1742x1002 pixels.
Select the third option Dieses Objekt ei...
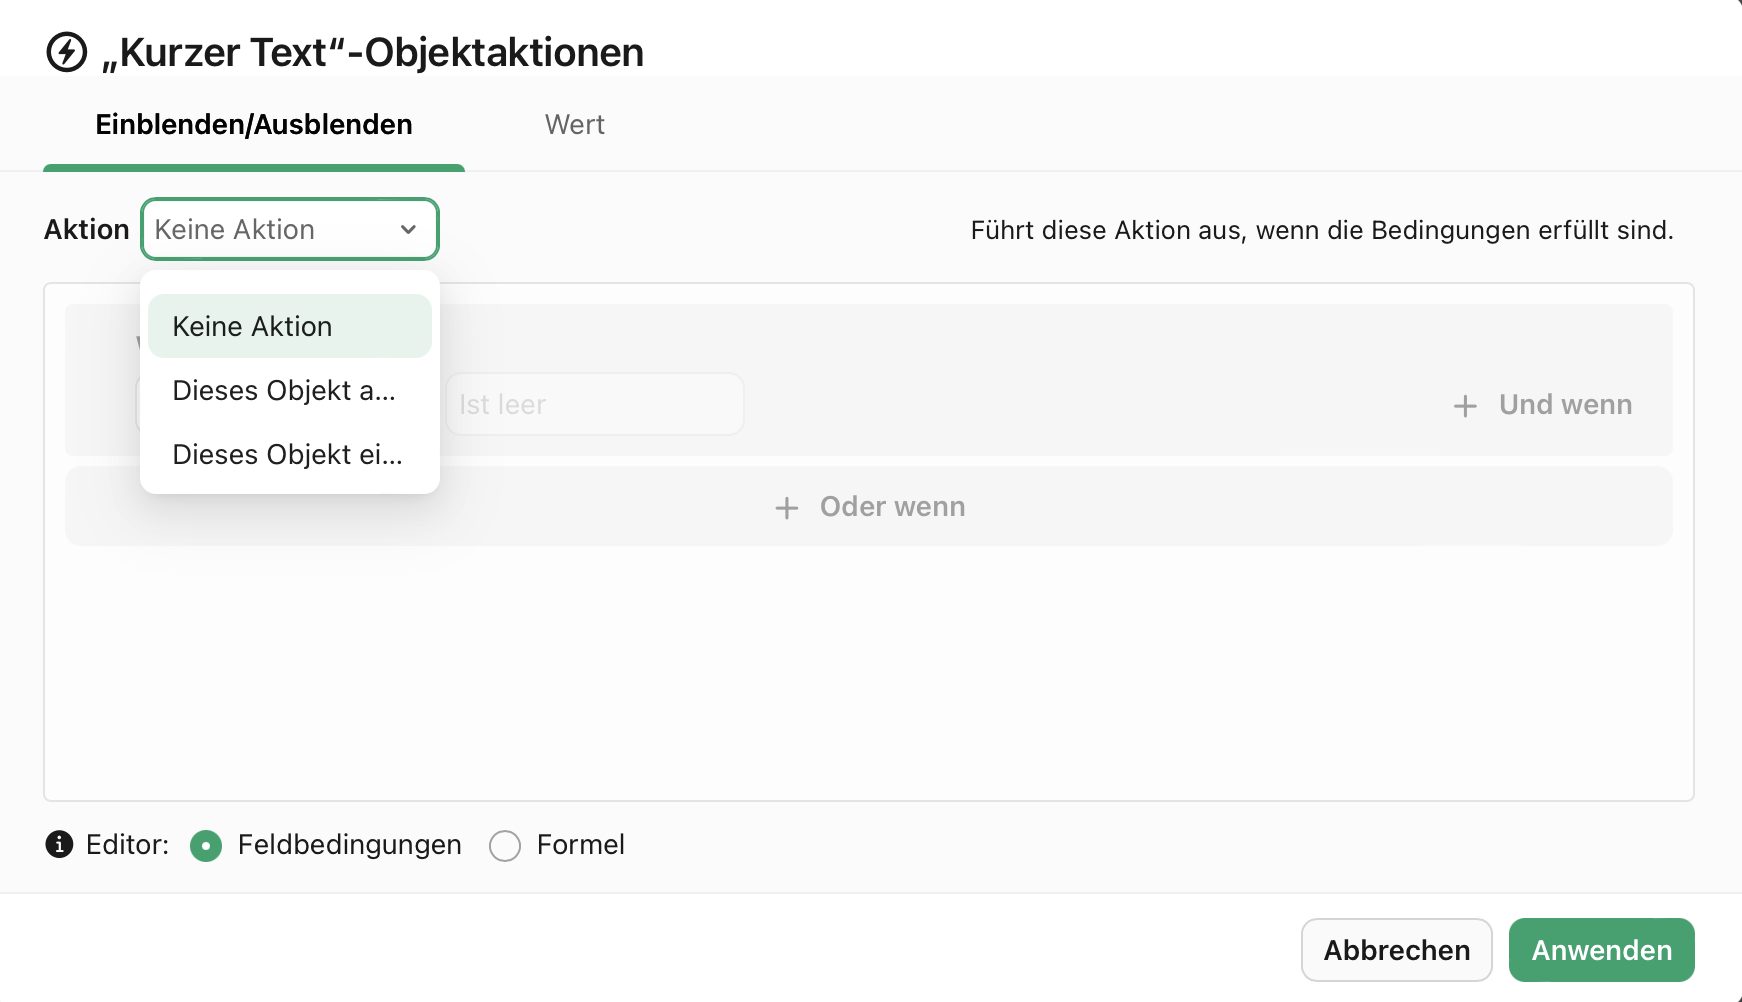pos(287,454)
